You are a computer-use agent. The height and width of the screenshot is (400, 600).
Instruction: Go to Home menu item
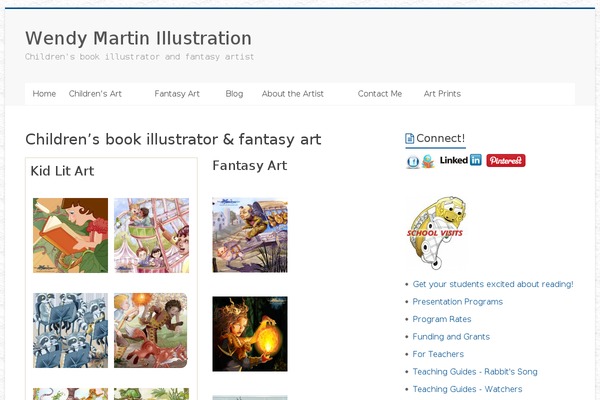(x=44, y=94)
